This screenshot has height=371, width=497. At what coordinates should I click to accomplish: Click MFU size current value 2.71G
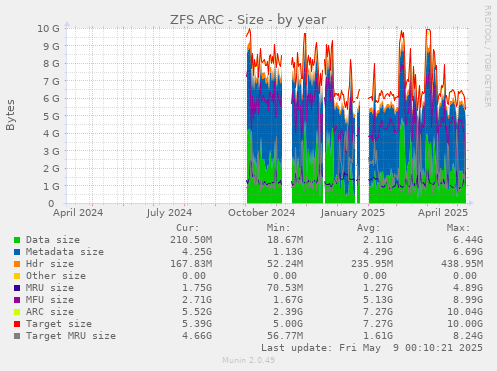click(x=197, y=300)
